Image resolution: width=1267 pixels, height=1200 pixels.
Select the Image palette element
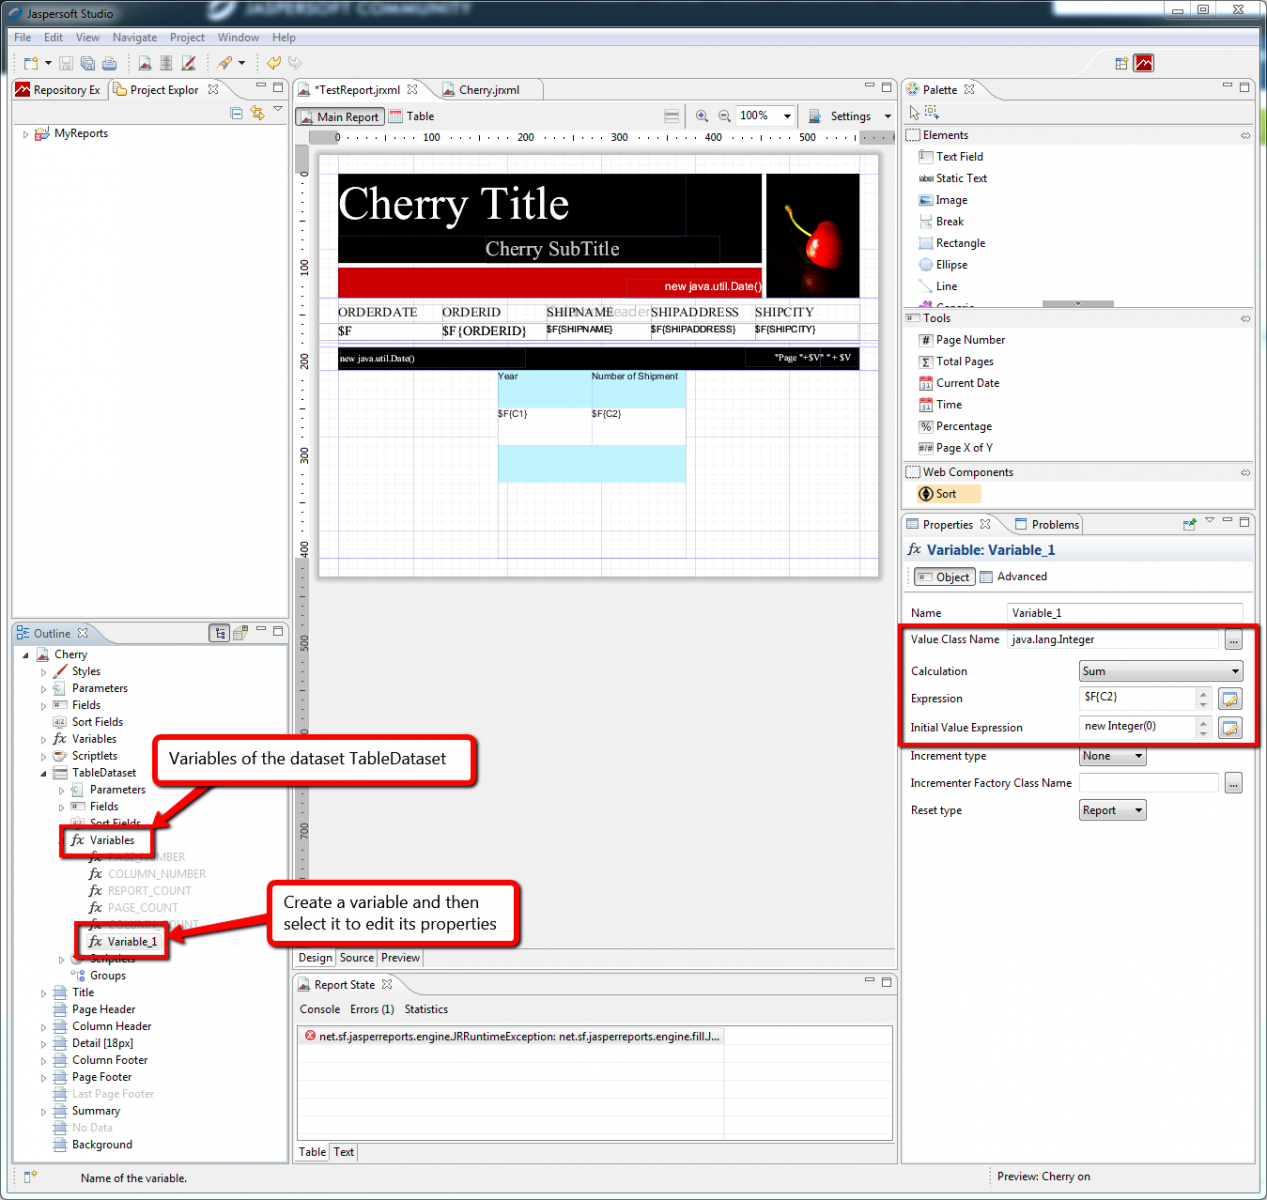click(943, 200)
